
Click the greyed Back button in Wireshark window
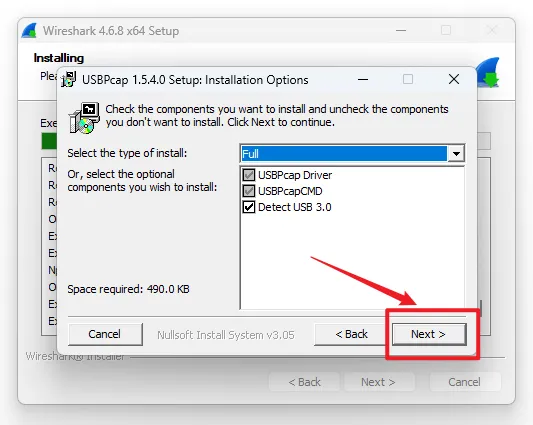[x=305, y=382]
